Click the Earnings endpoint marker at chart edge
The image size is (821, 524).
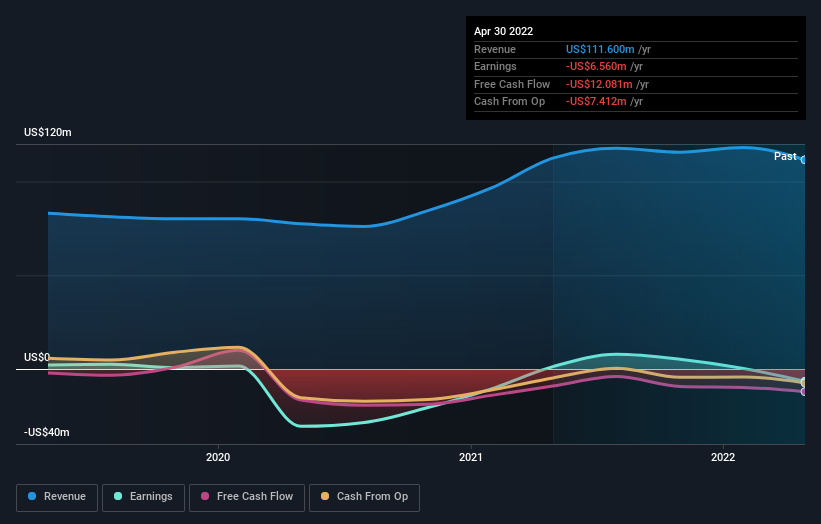pos(804,382)
